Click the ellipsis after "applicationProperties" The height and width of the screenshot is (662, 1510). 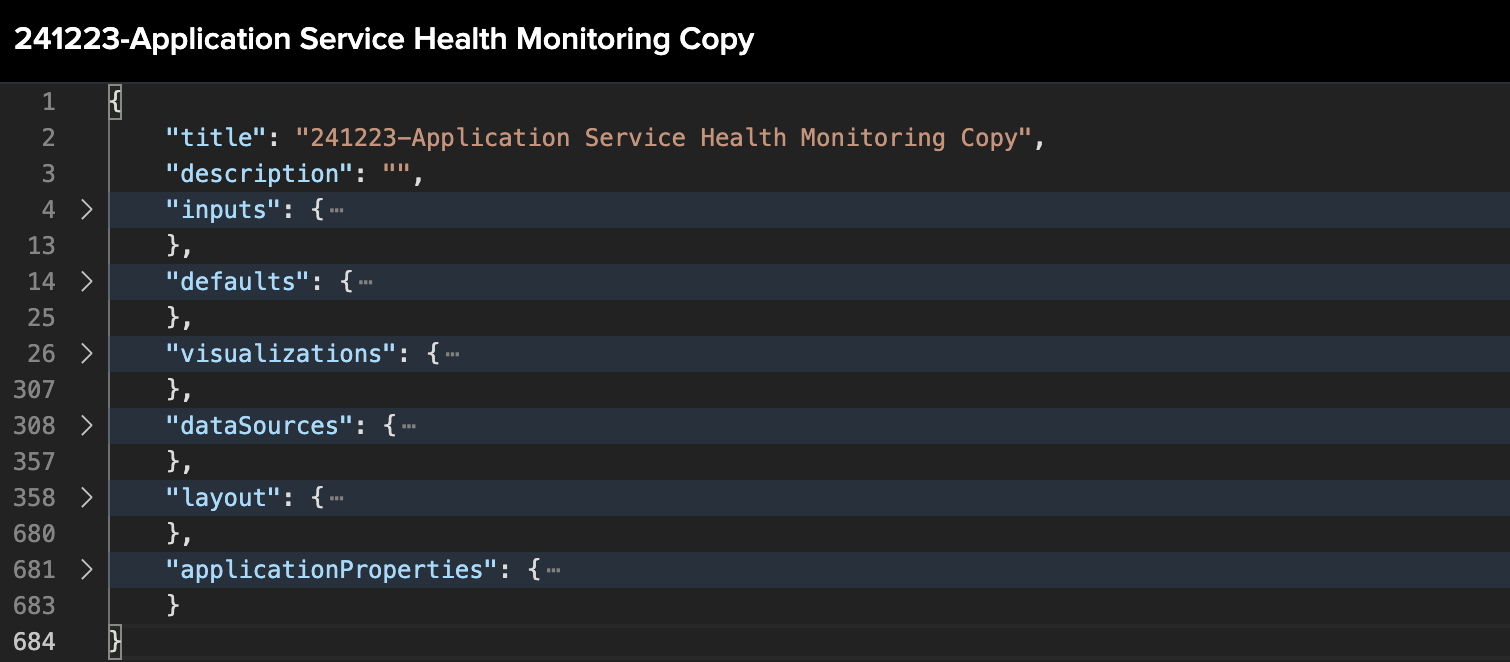(553, 570)
